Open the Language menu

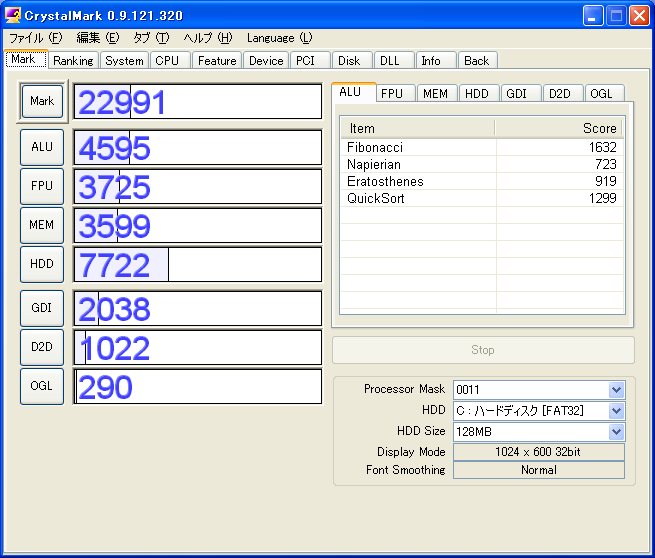click(x=279, y=38)
